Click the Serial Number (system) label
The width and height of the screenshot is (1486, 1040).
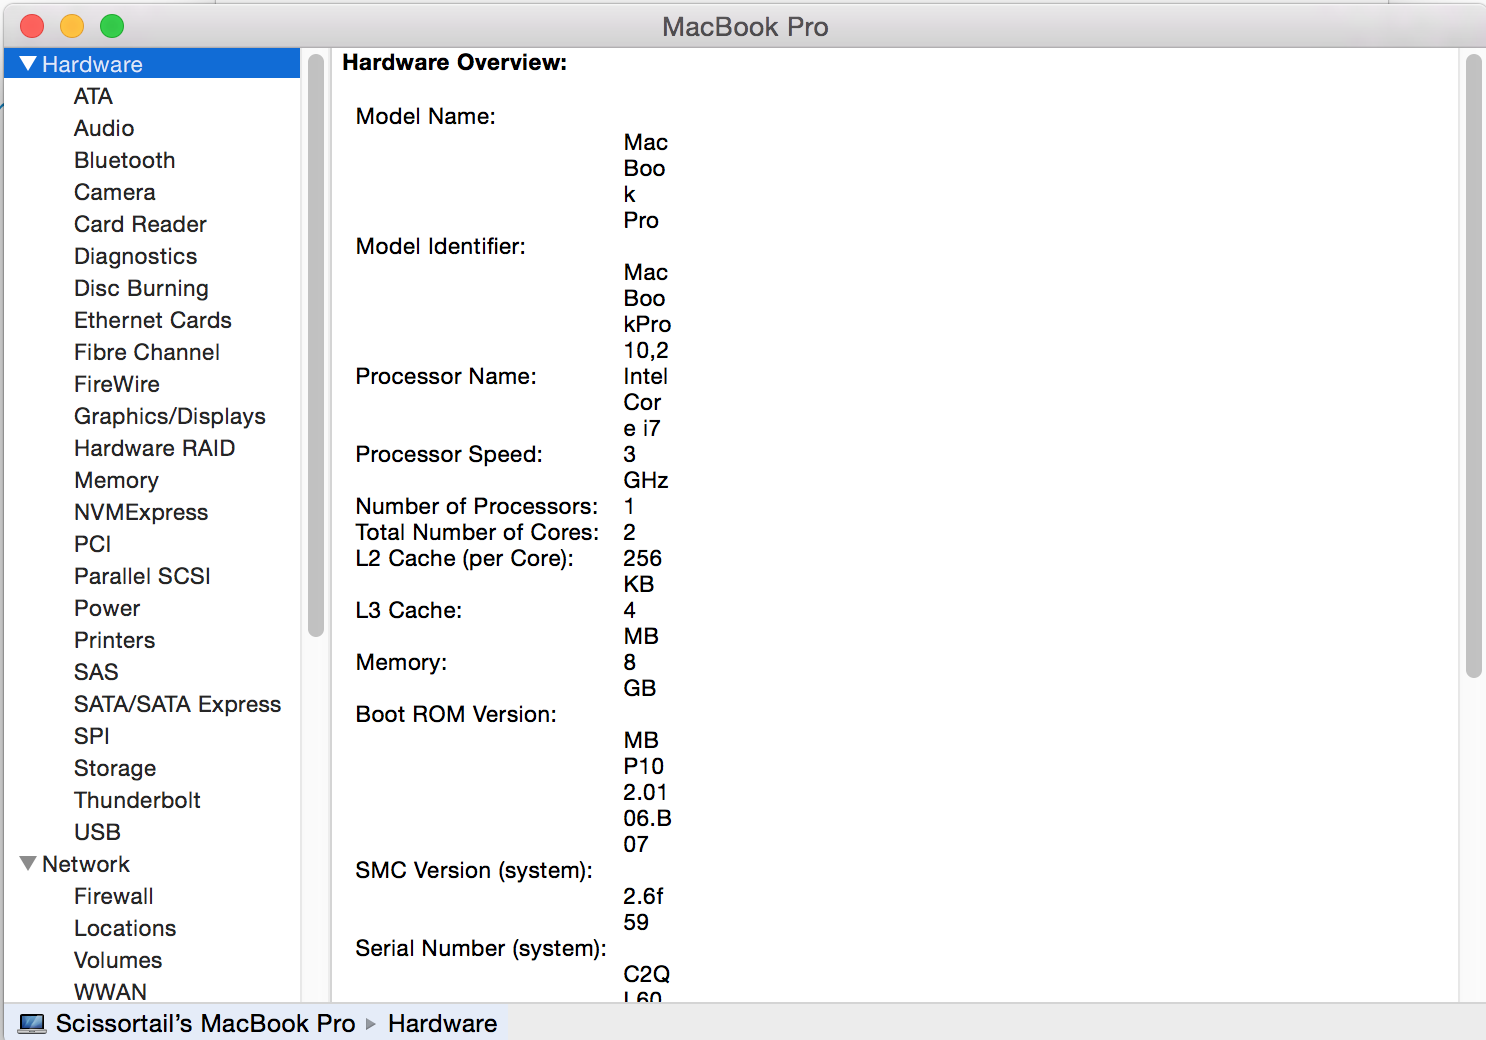[481, 948]
